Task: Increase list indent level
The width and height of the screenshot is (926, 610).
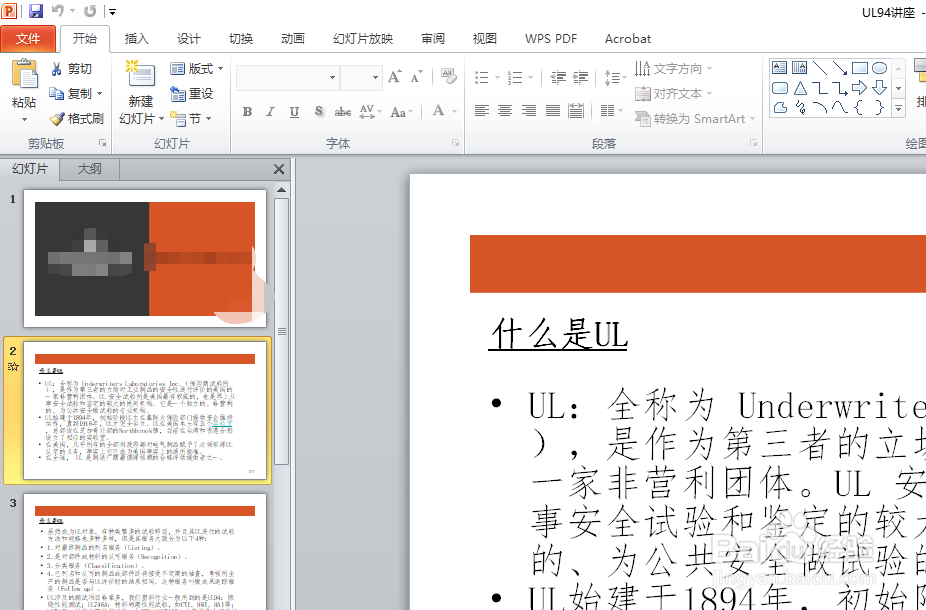Action: tap(581, 77)
